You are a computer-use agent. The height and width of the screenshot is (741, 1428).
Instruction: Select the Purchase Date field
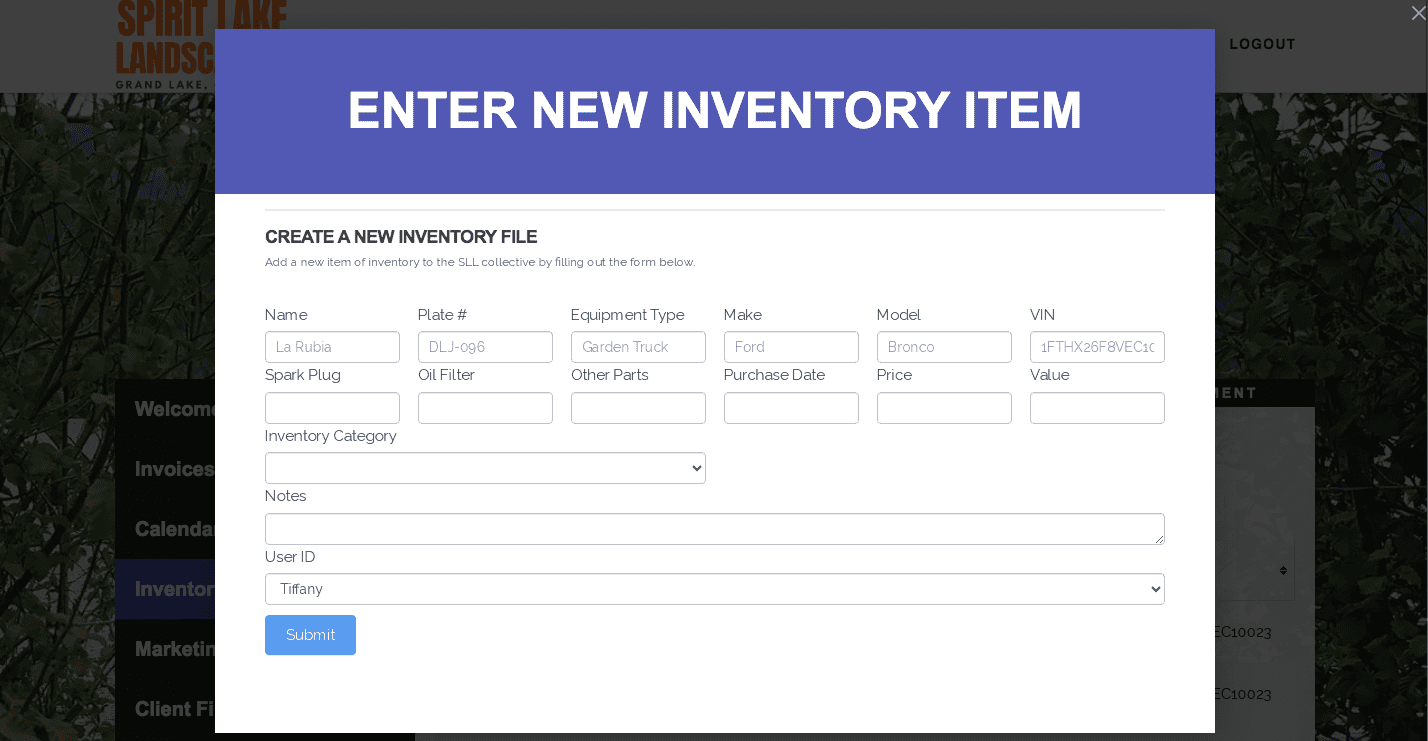pyautogui.click(x=791, y=408)
